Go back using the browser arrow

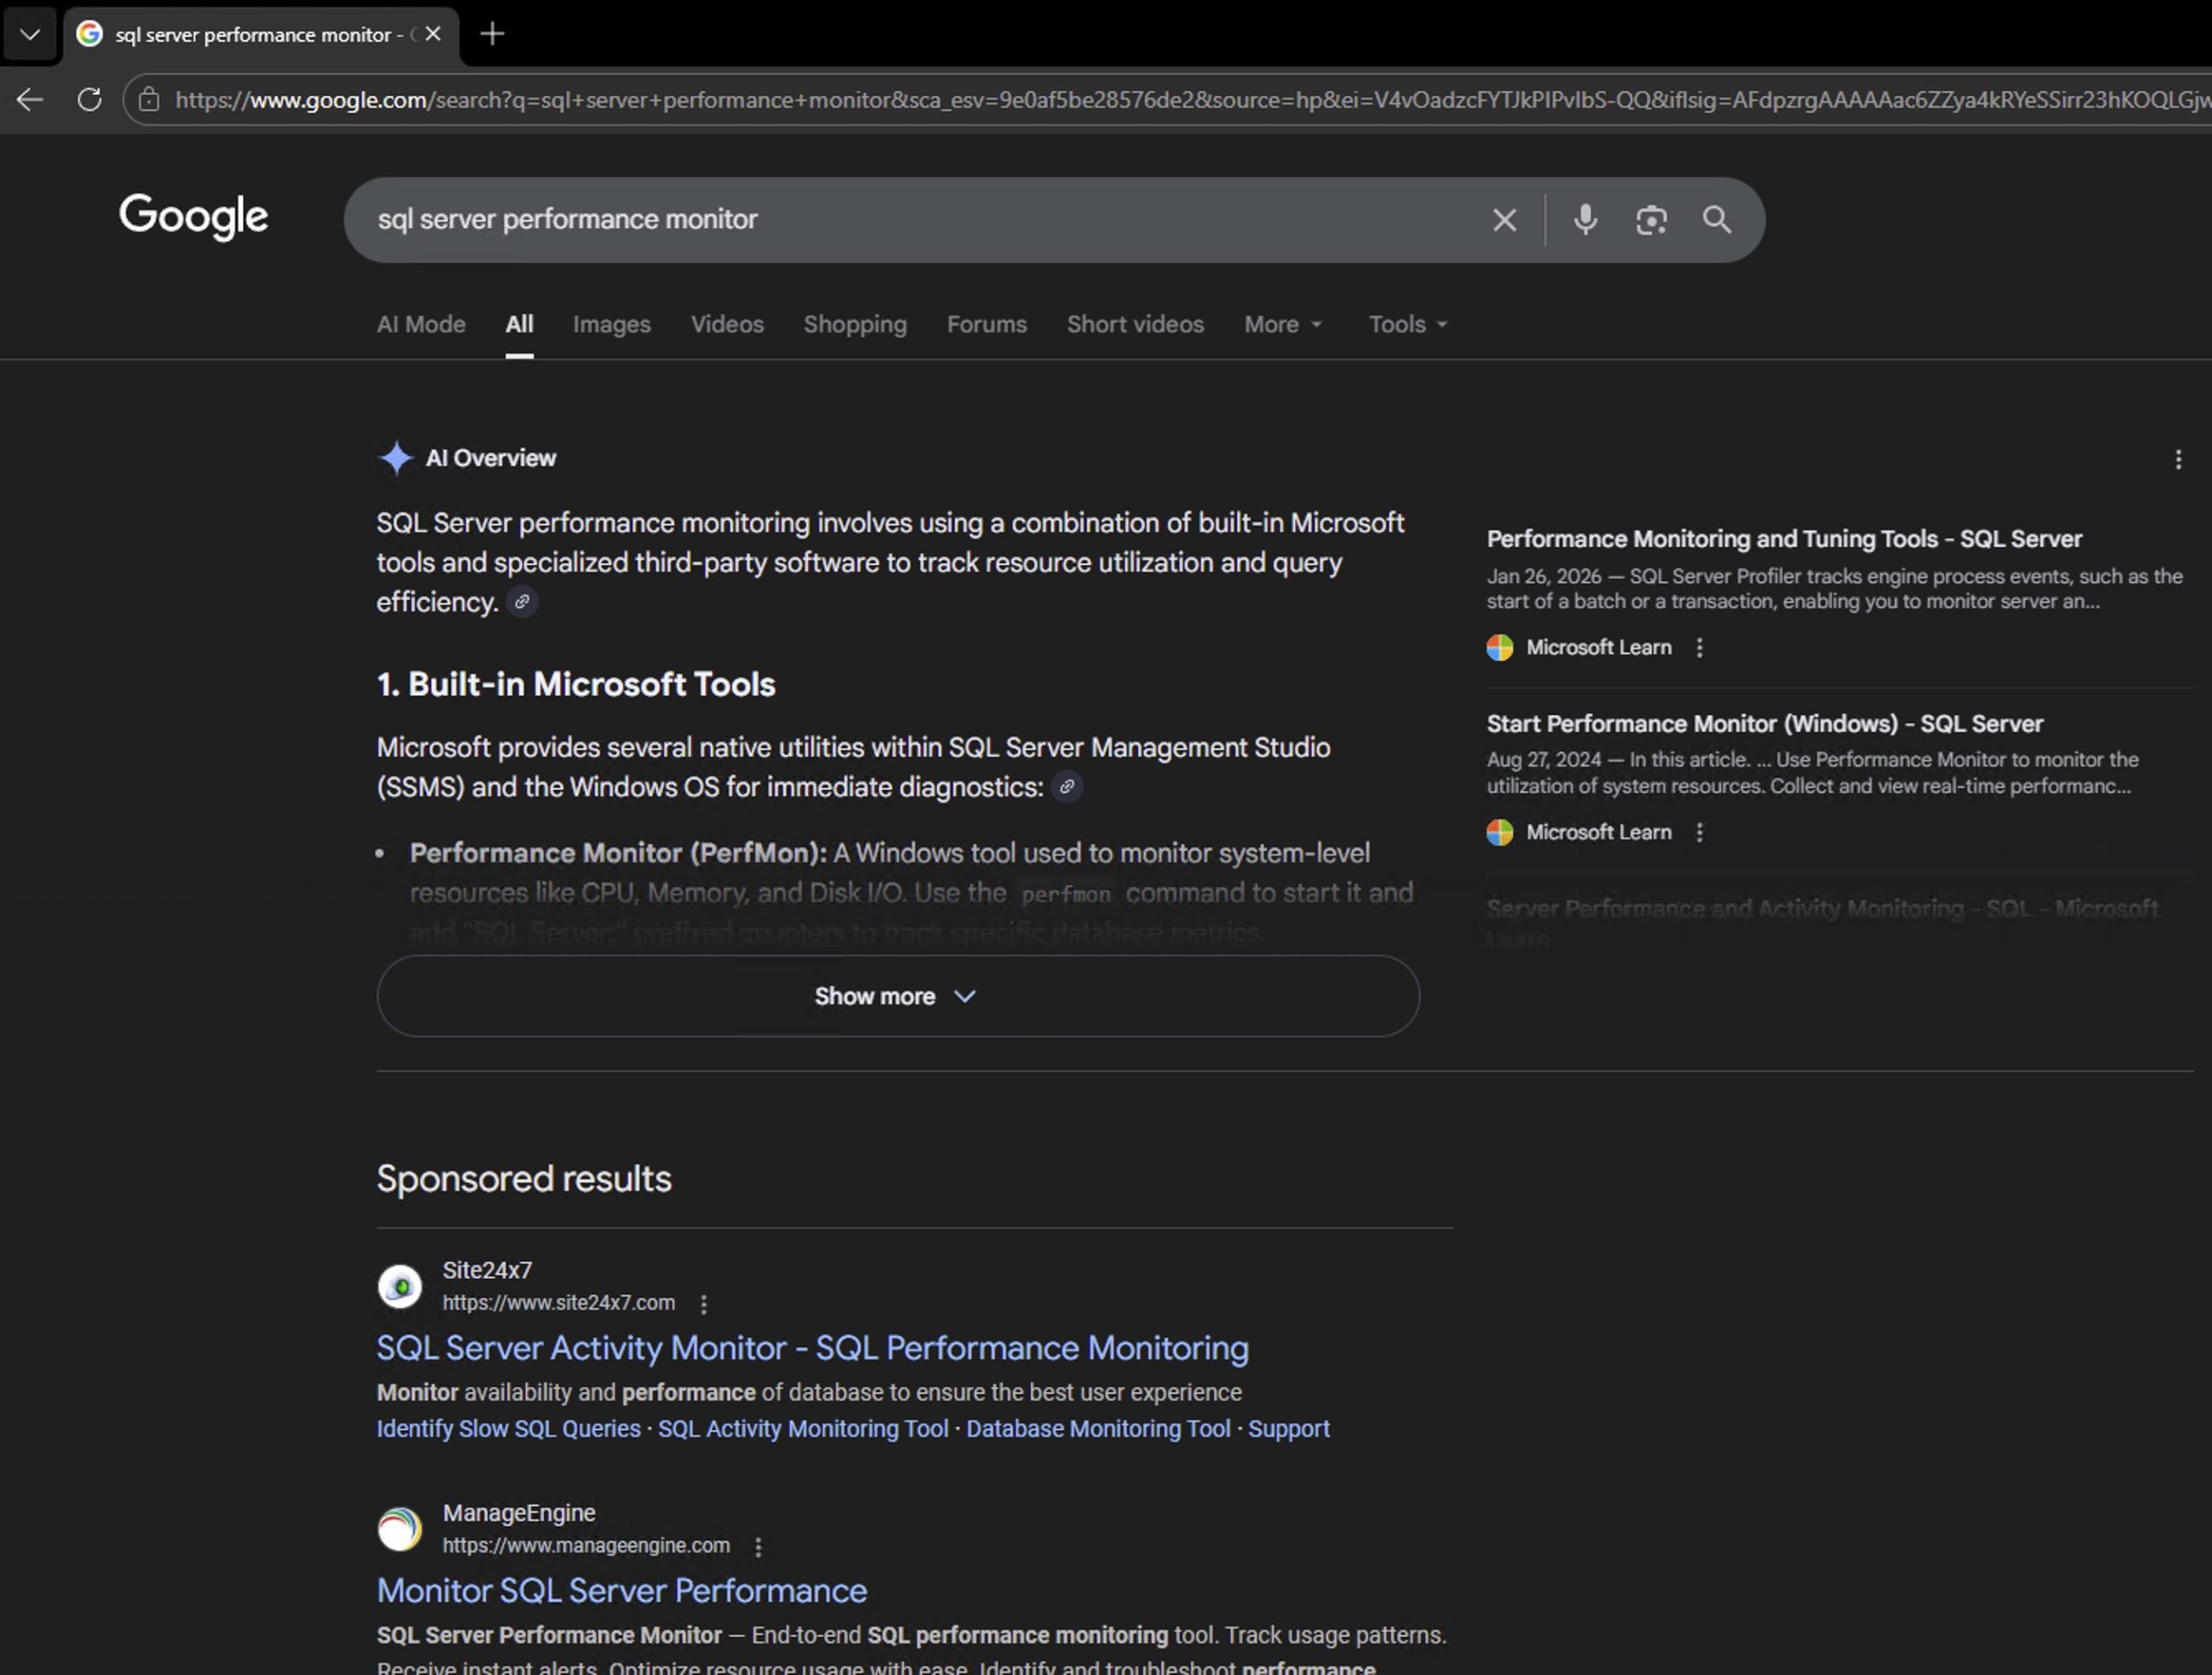tap(30, 99)
